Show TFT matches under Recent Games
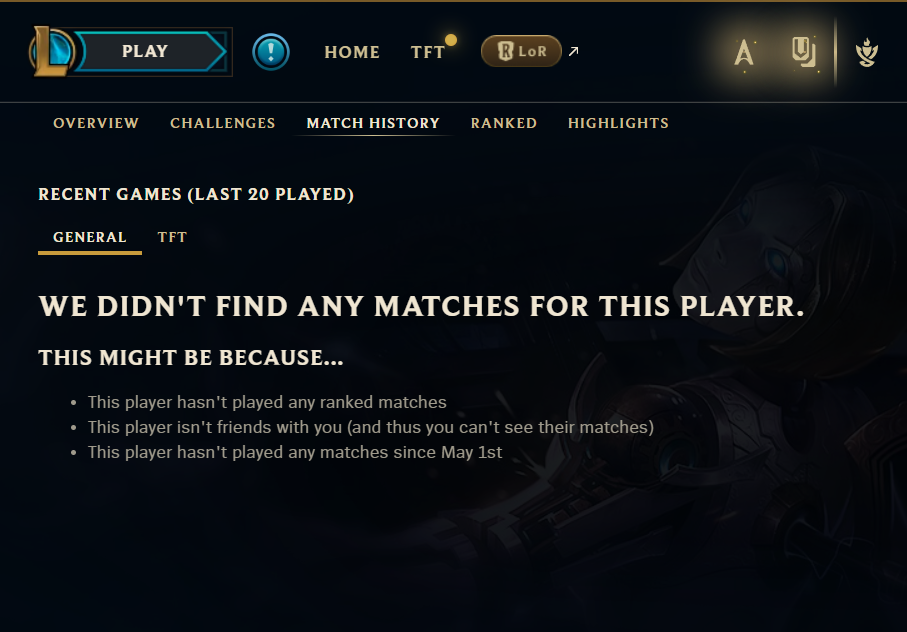907x632 pixels. [x=172, y=237]
